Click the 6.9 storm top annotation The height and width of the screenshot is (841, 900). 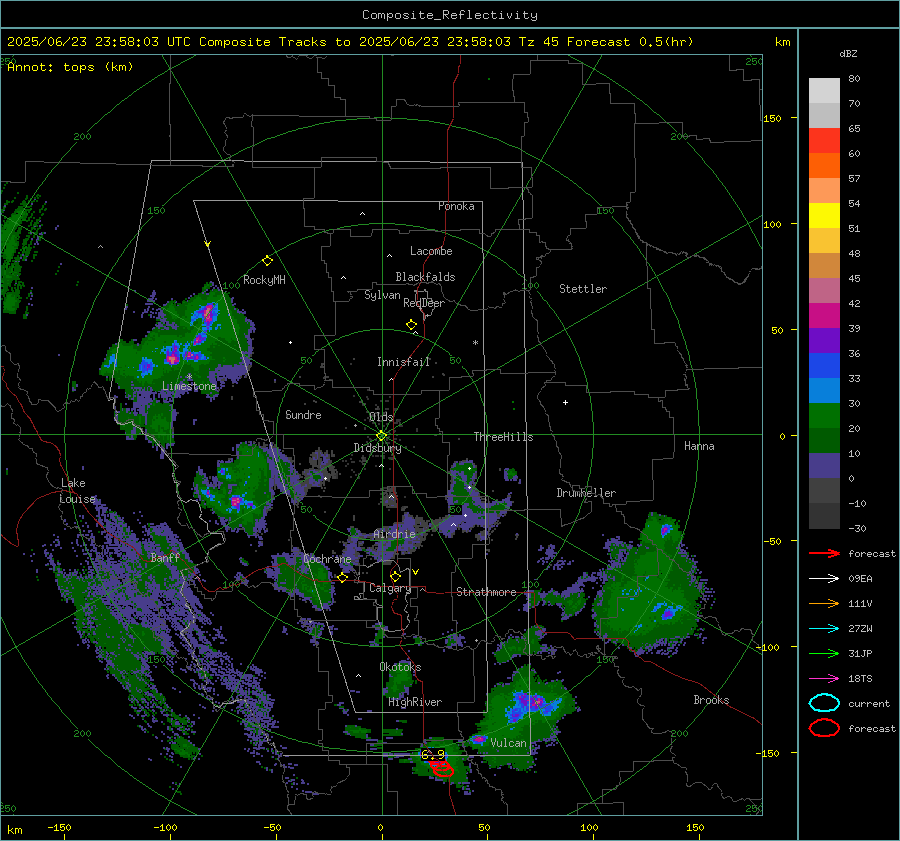(433, 754)
